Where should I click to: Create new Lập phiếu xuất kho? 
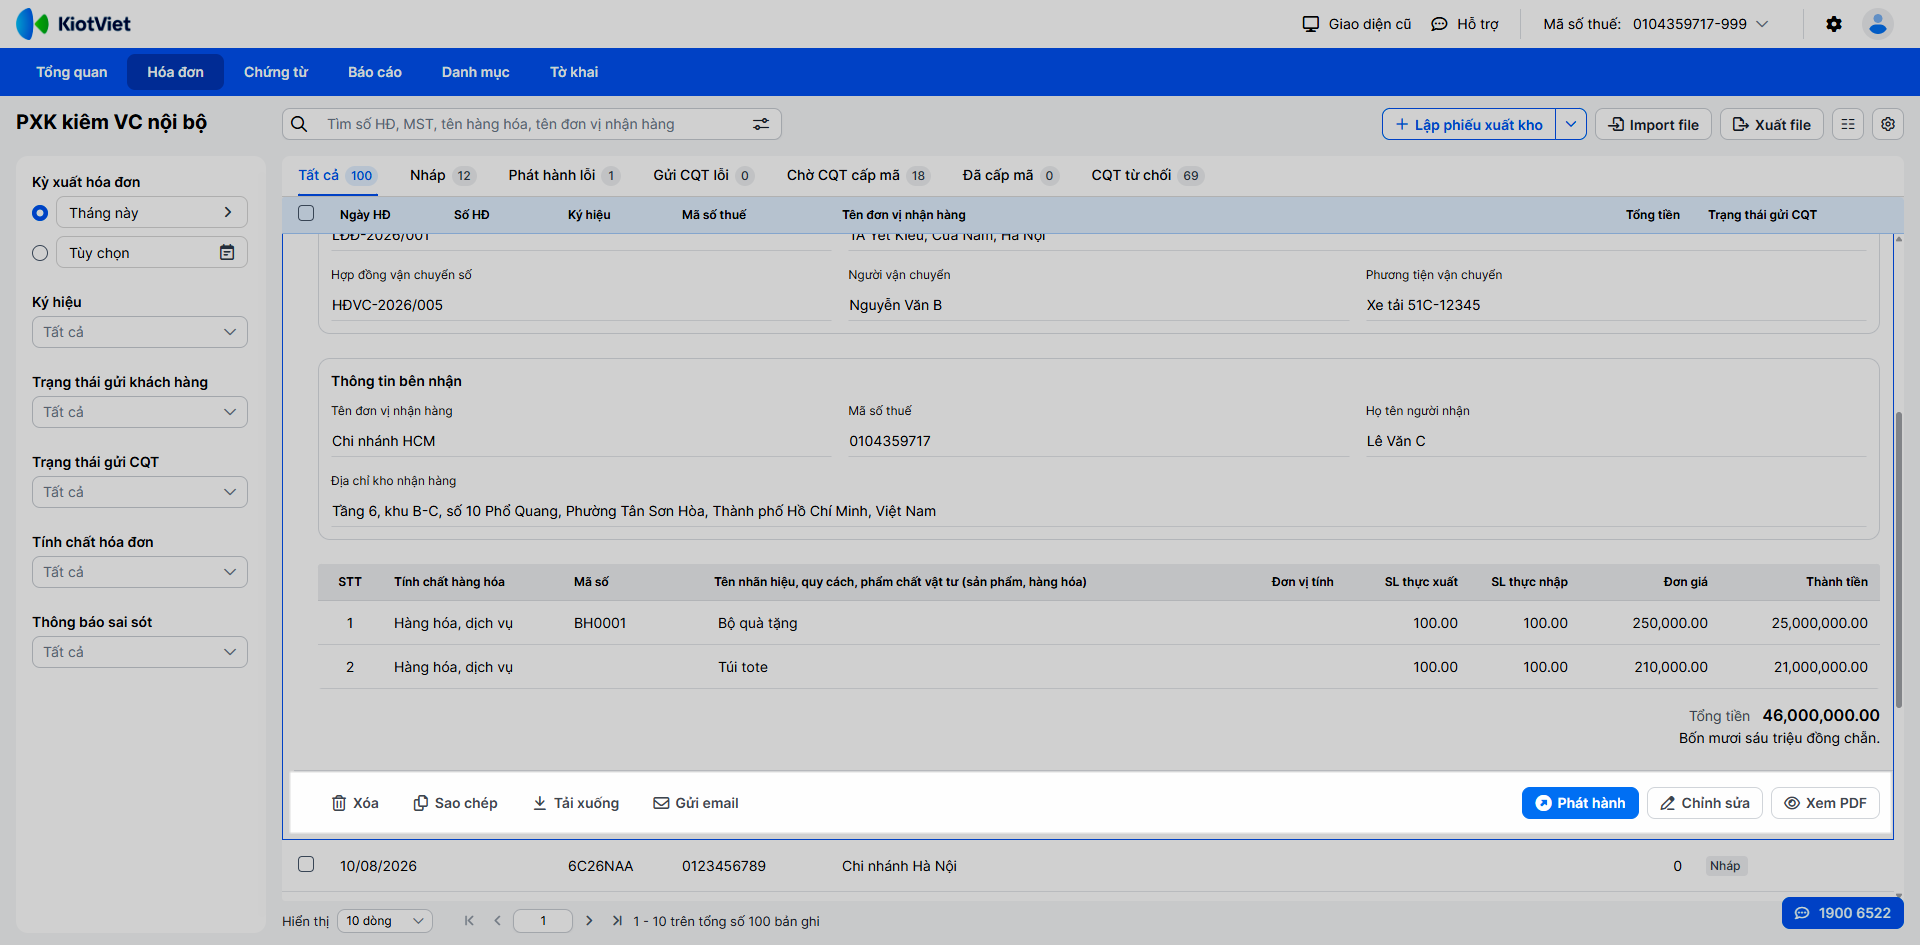click(1469, 124)
